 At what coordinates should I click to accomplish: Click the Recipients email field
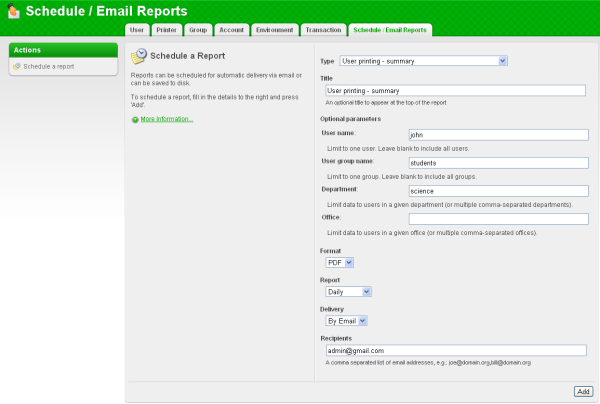(x=455, y=350)
